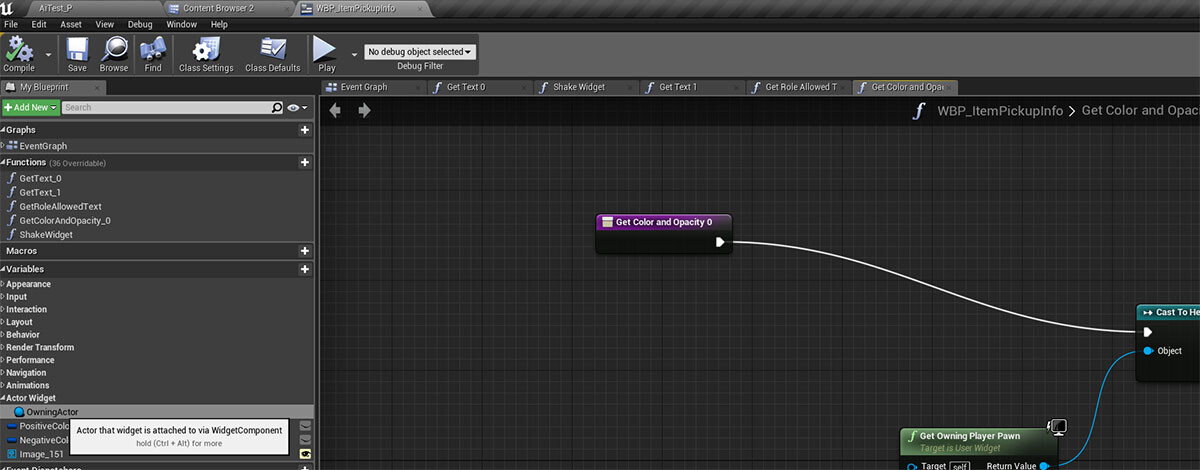Image resolution: width=1200 pixels, height=470 pixels.
Task: Collapse the Functions section
Action: click(4, 162)
